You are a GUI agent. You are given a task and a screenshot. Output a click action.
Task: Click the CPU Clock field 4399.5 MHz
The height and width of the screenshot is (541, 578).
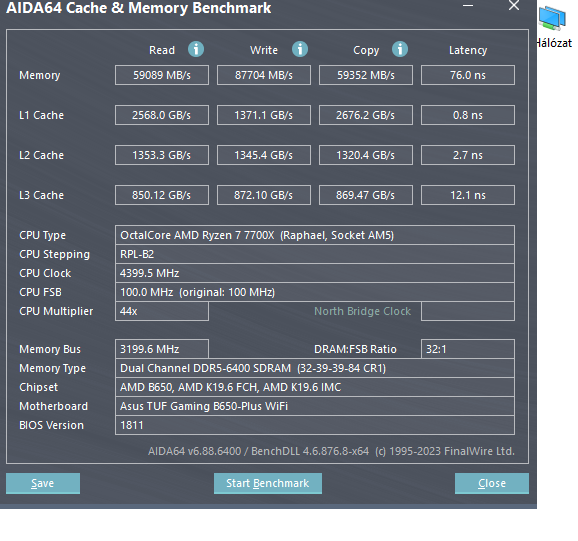coord(315,273)
